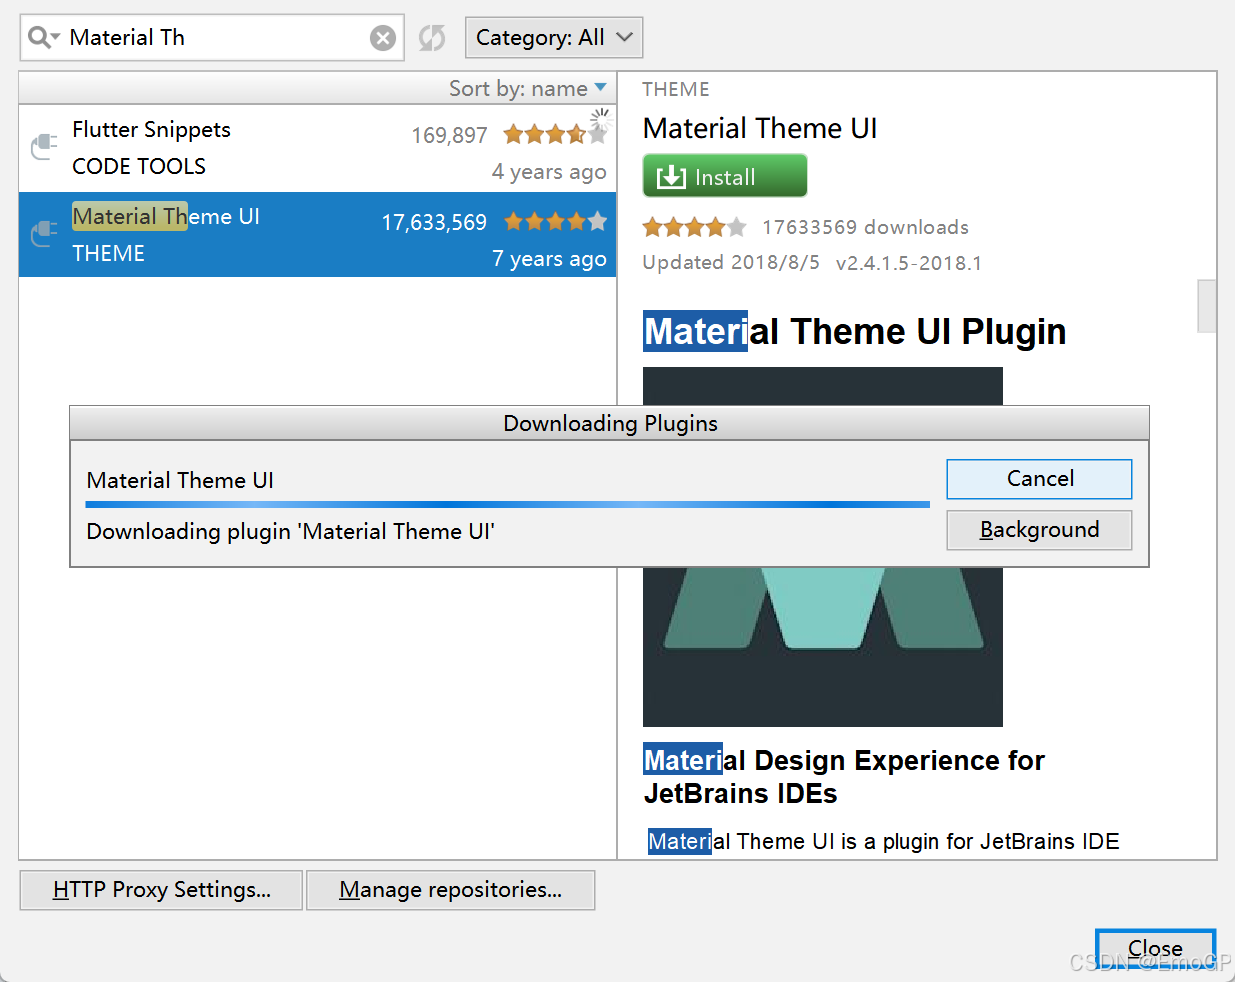Click star rating beside 17633569 downloads
The height and width of the screenshot is (982, 1235).
tap(694, 227)
